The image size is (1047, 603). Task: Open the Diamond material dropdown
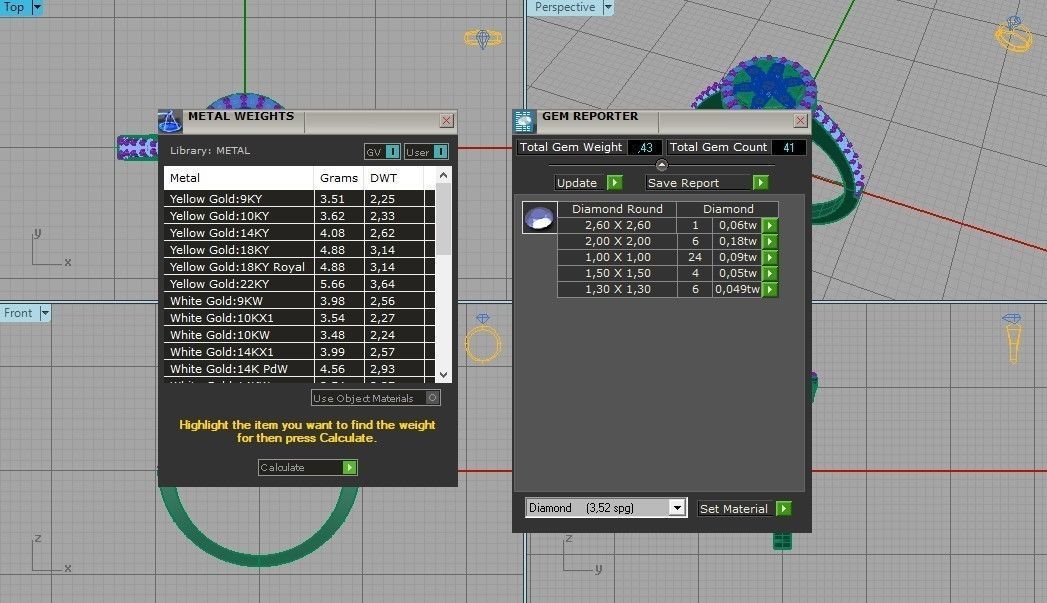pos(676,508)
